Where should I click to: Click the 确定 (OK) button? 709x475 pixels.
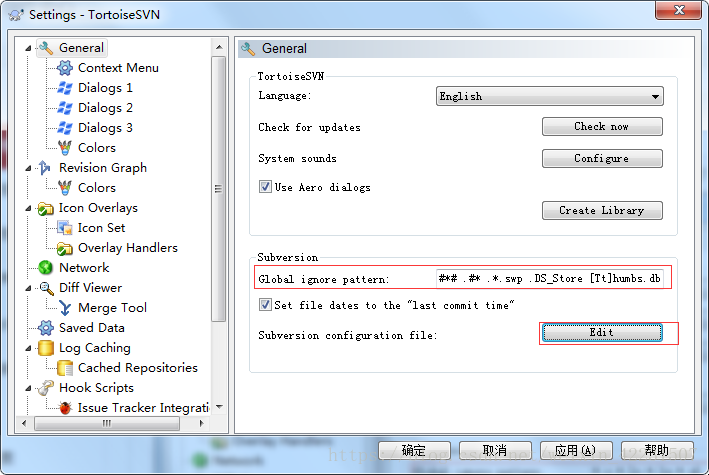coord(414,451)
